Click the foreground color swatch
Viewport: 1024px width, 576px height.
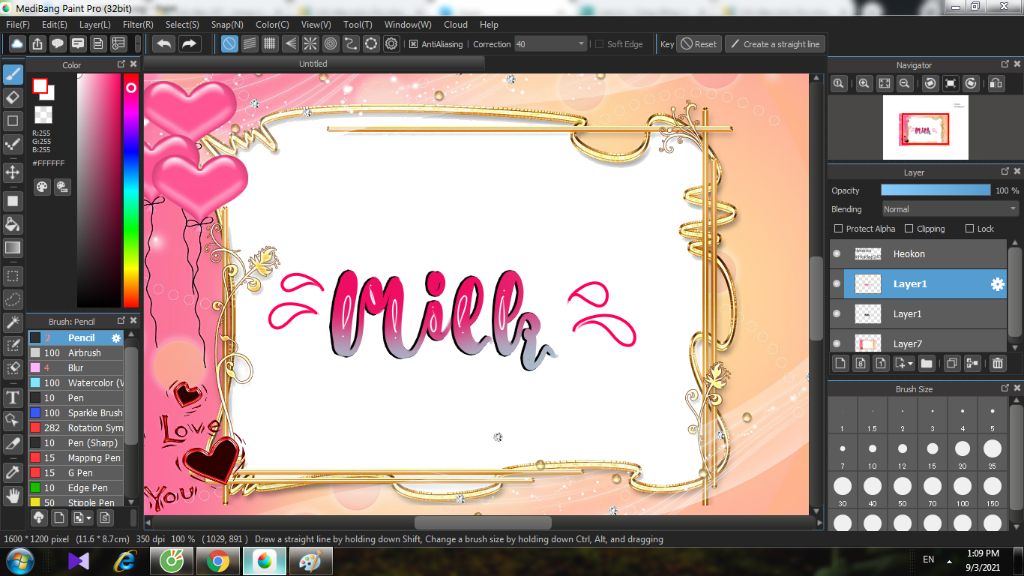coord(40,86)
